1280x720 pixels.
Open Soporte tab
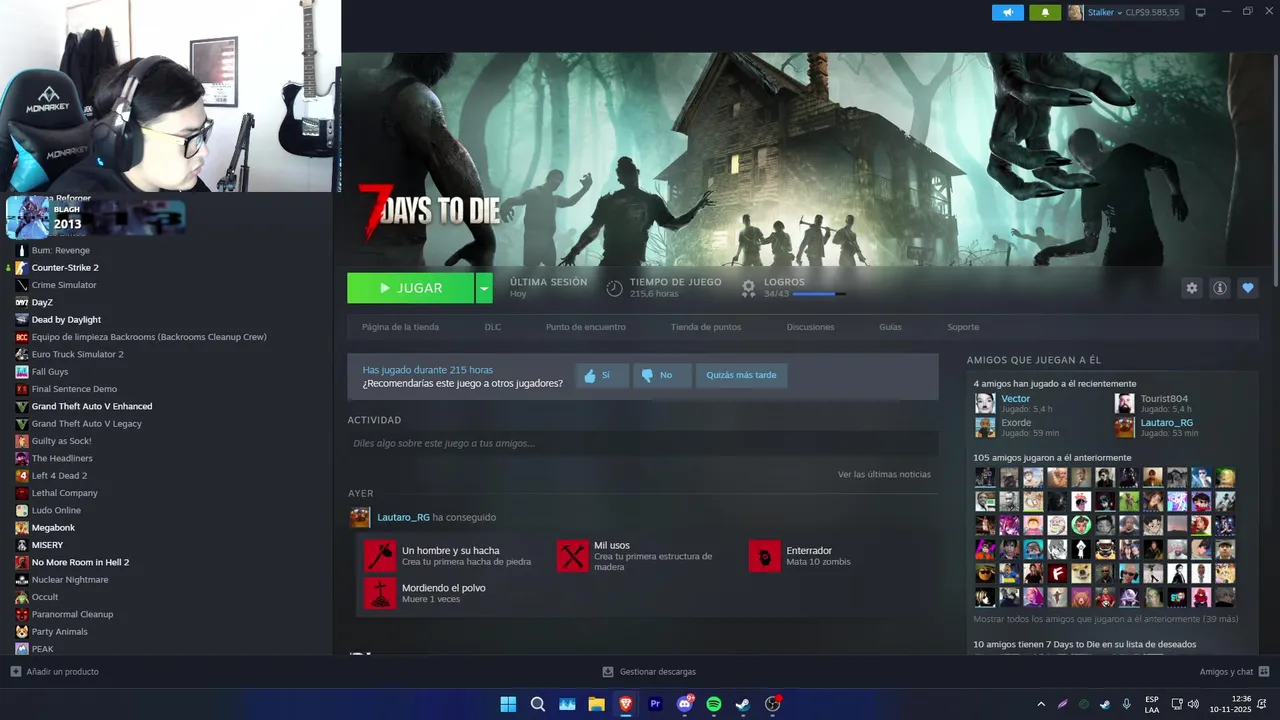tap(963, 327)
